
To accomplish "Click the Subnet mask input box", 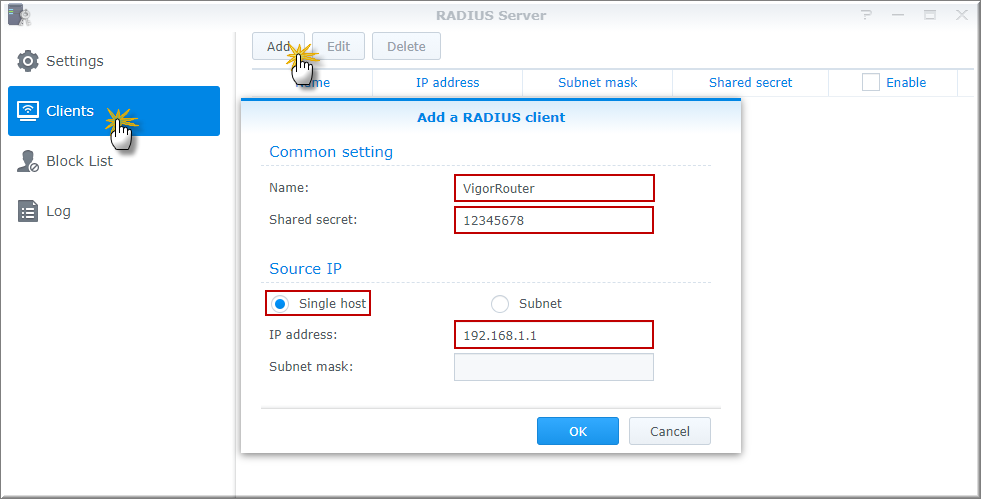I will pyautogui.click(x=554, y=367).
